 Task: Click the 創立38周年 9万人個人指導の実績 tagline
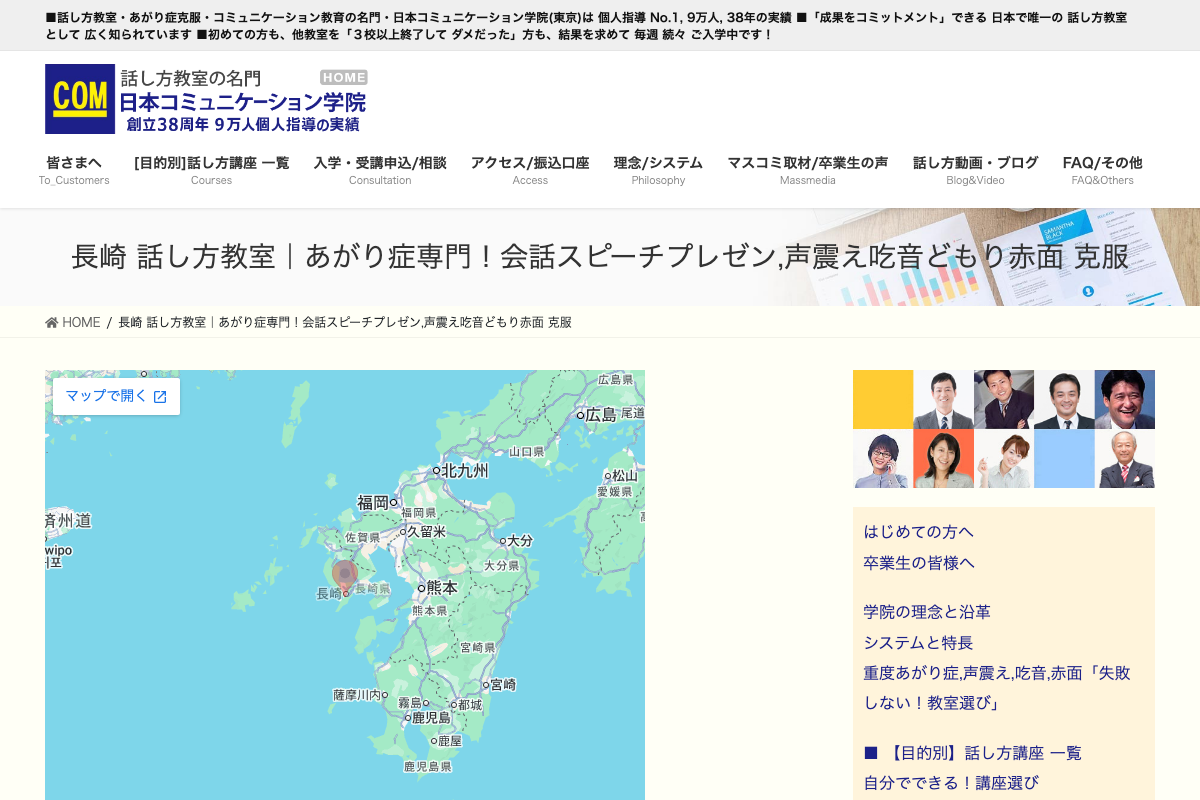click(x=243, y=125)
